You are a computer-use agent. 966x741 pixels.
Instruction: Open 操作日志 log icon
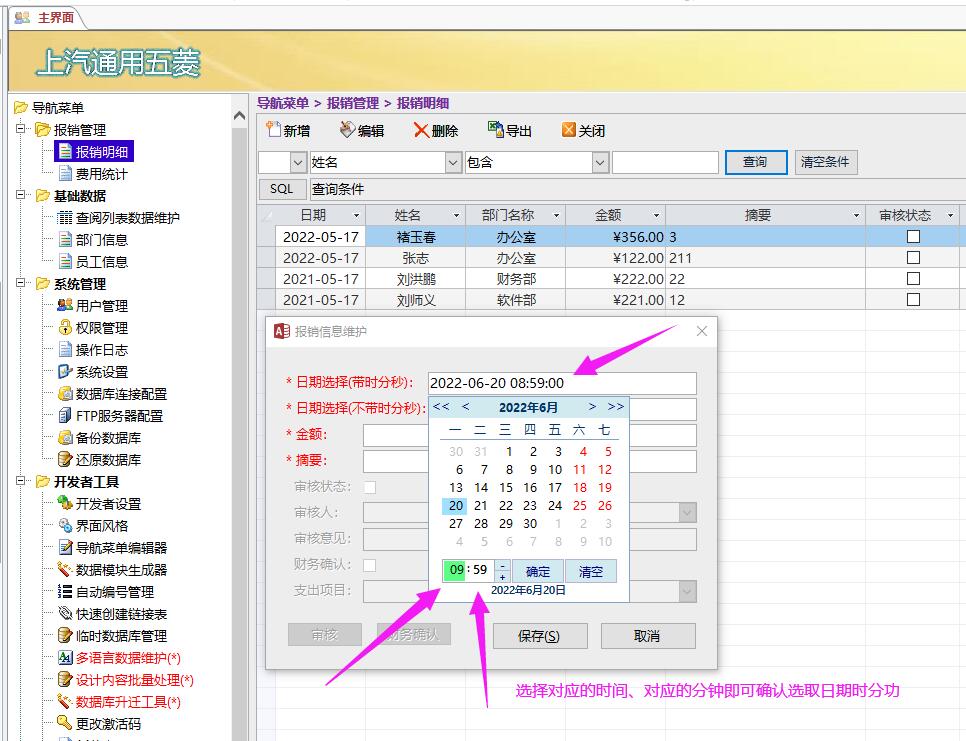[65, 350]
